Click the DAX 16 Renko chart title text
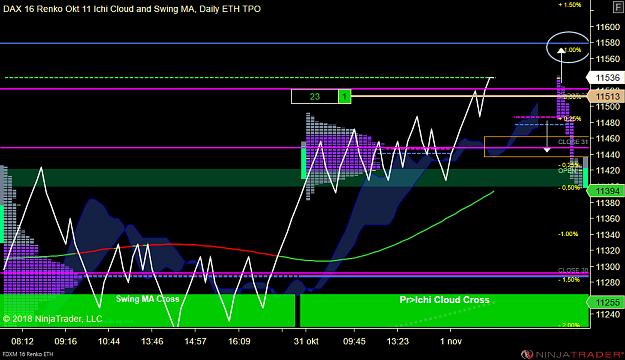625x360 pixels. [132, 9]
